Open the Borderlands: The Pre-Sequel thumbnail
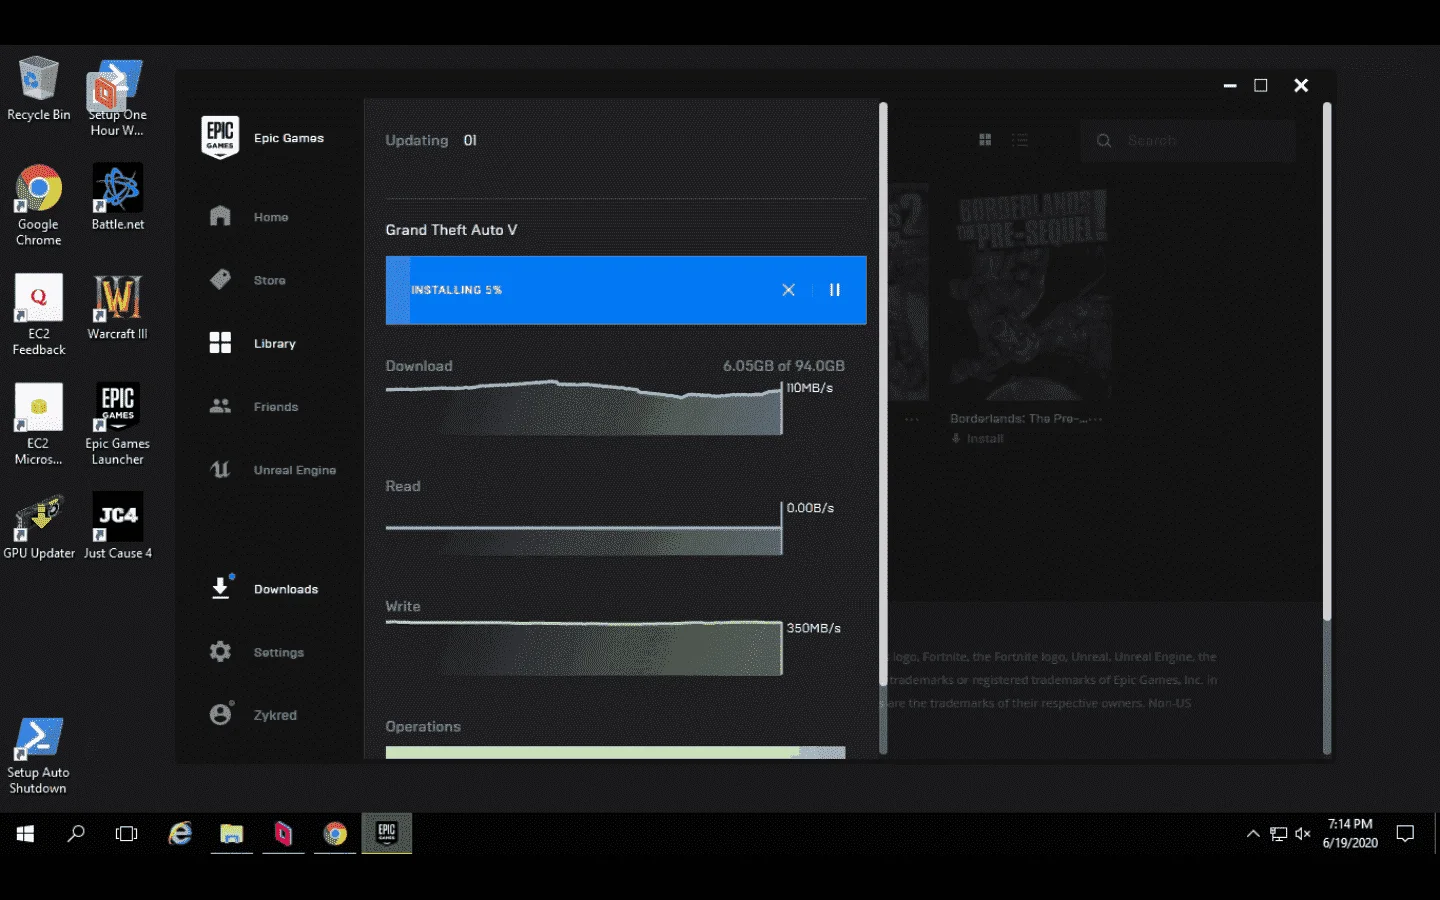This screenshot has width=1440, height=900. (1030, 295)
